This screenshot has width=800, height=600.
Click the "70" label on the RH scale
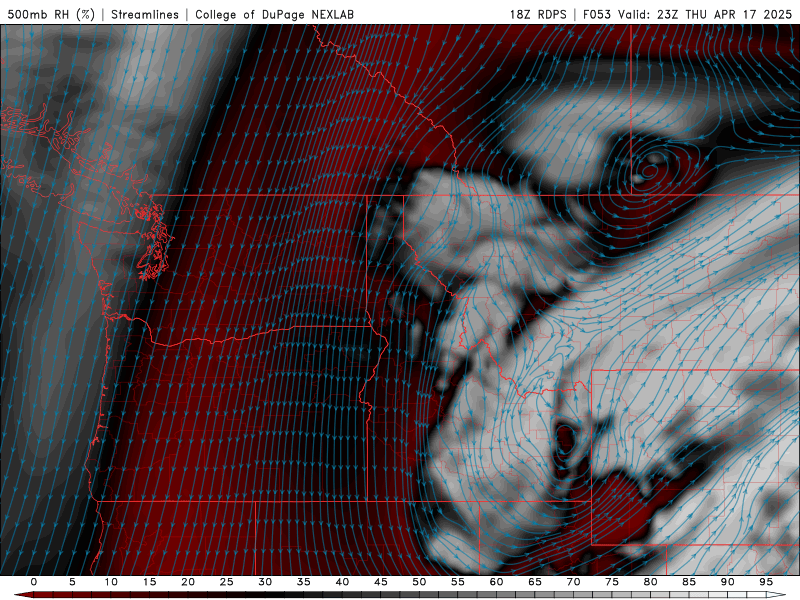coord(573,582)
